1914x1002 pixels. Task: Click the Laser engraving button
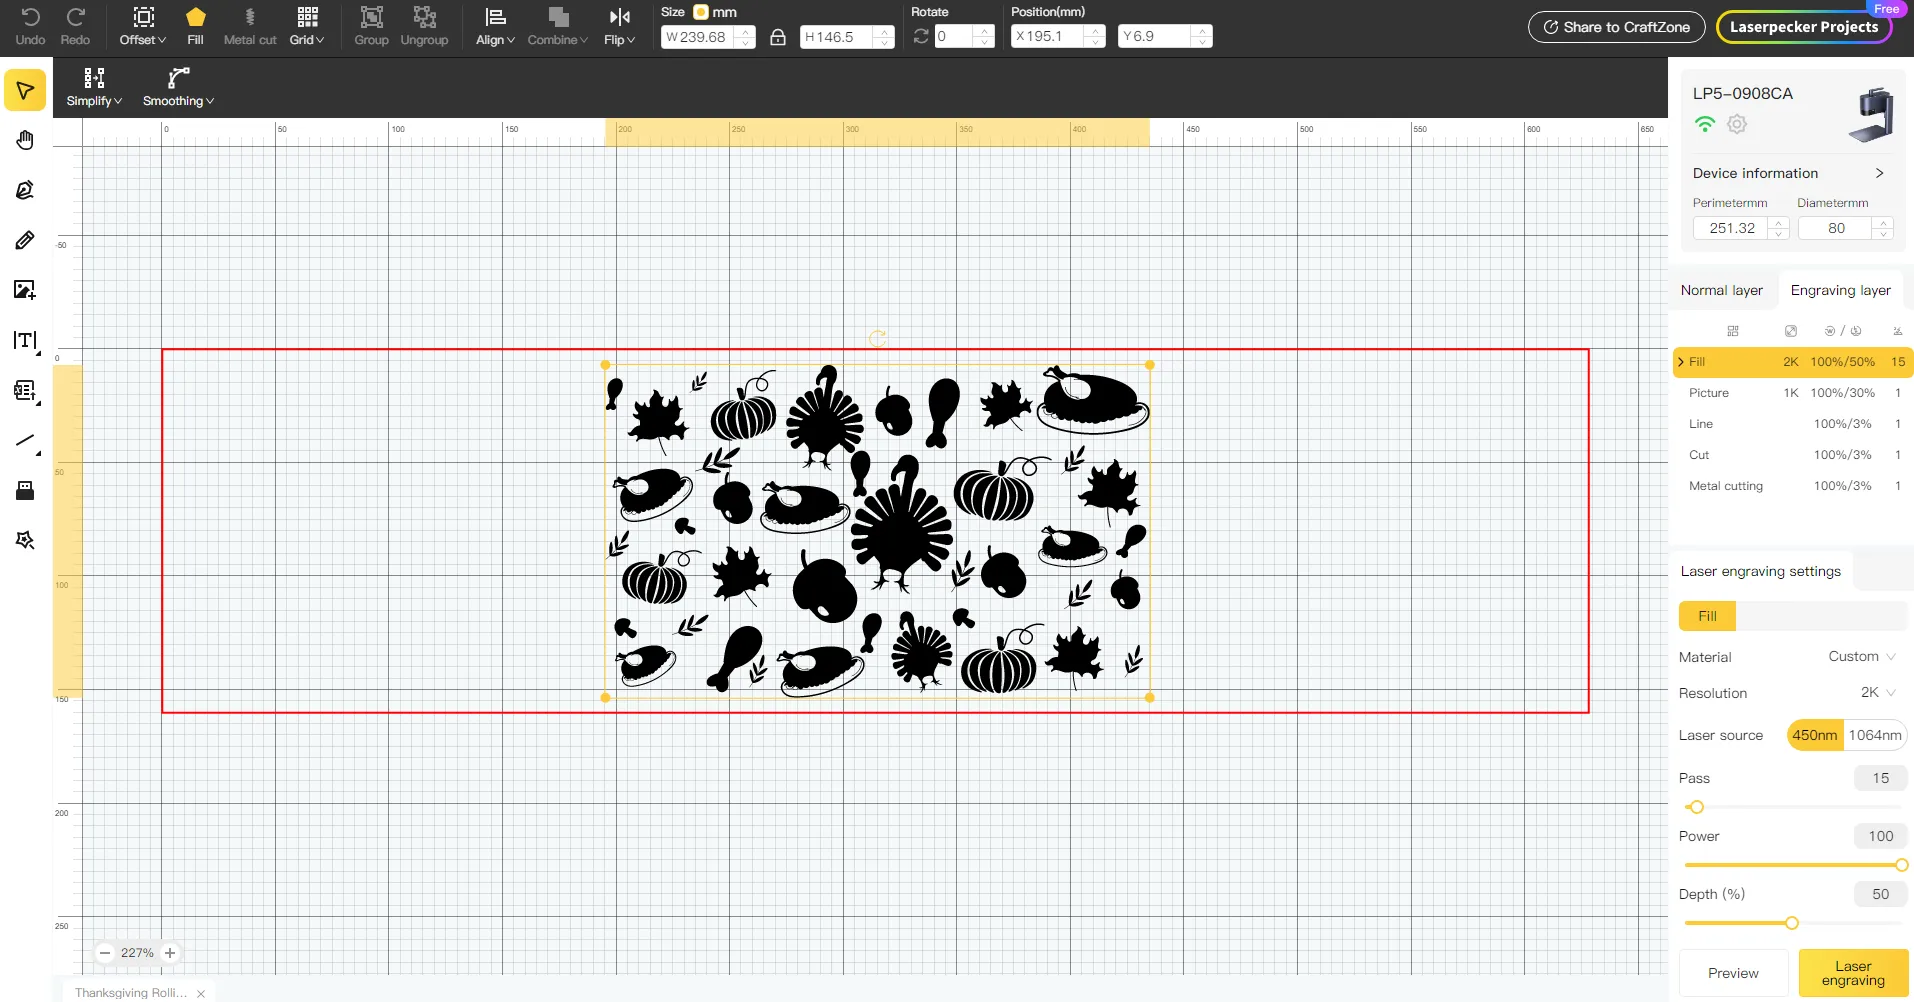pos(1853,973)
